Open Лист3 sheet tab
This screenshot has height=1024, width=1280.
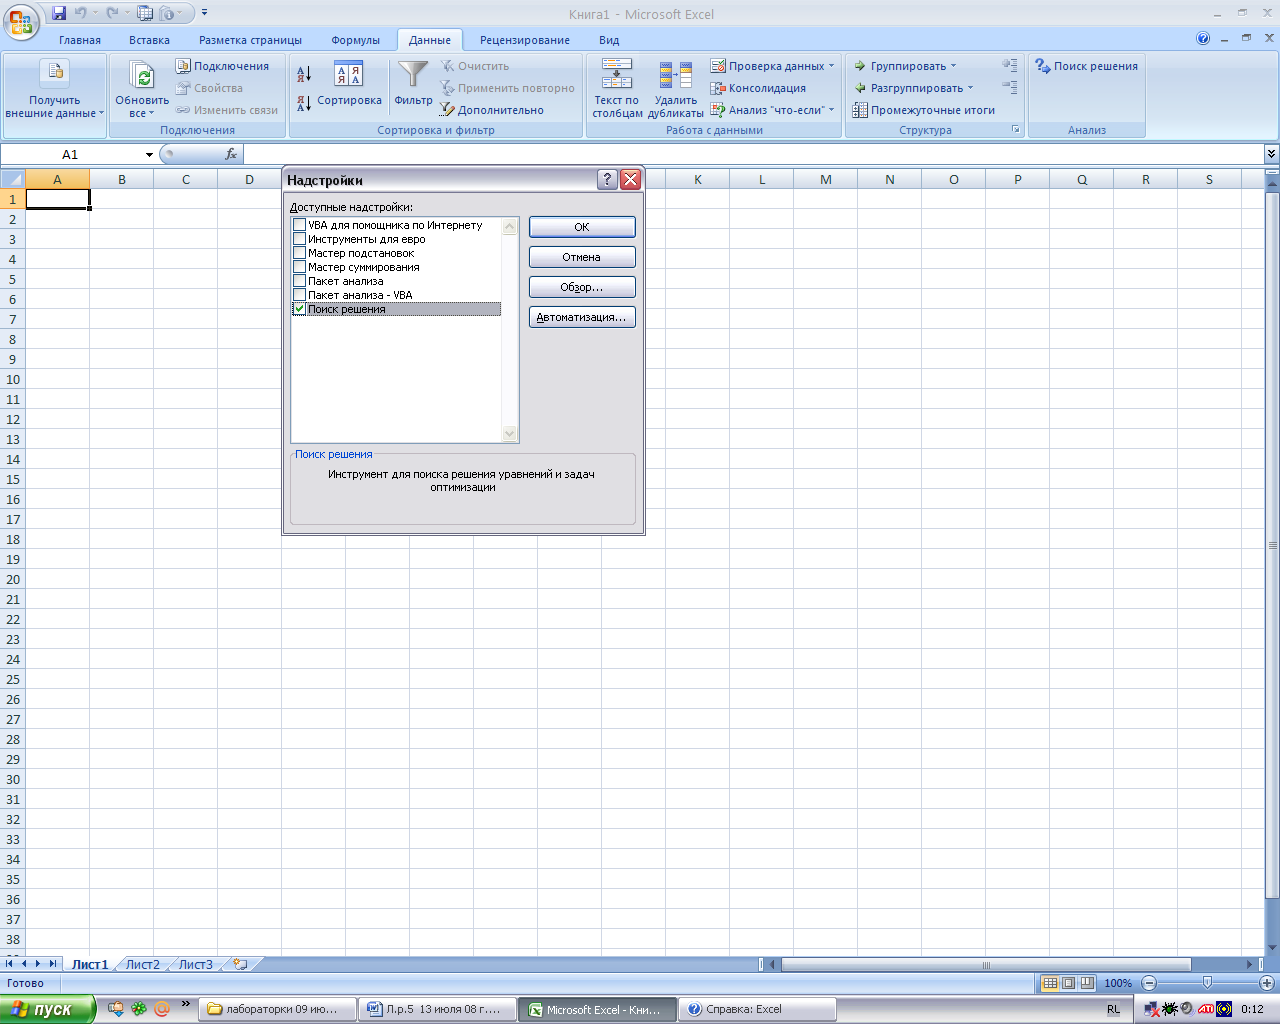tap(195, 964)
